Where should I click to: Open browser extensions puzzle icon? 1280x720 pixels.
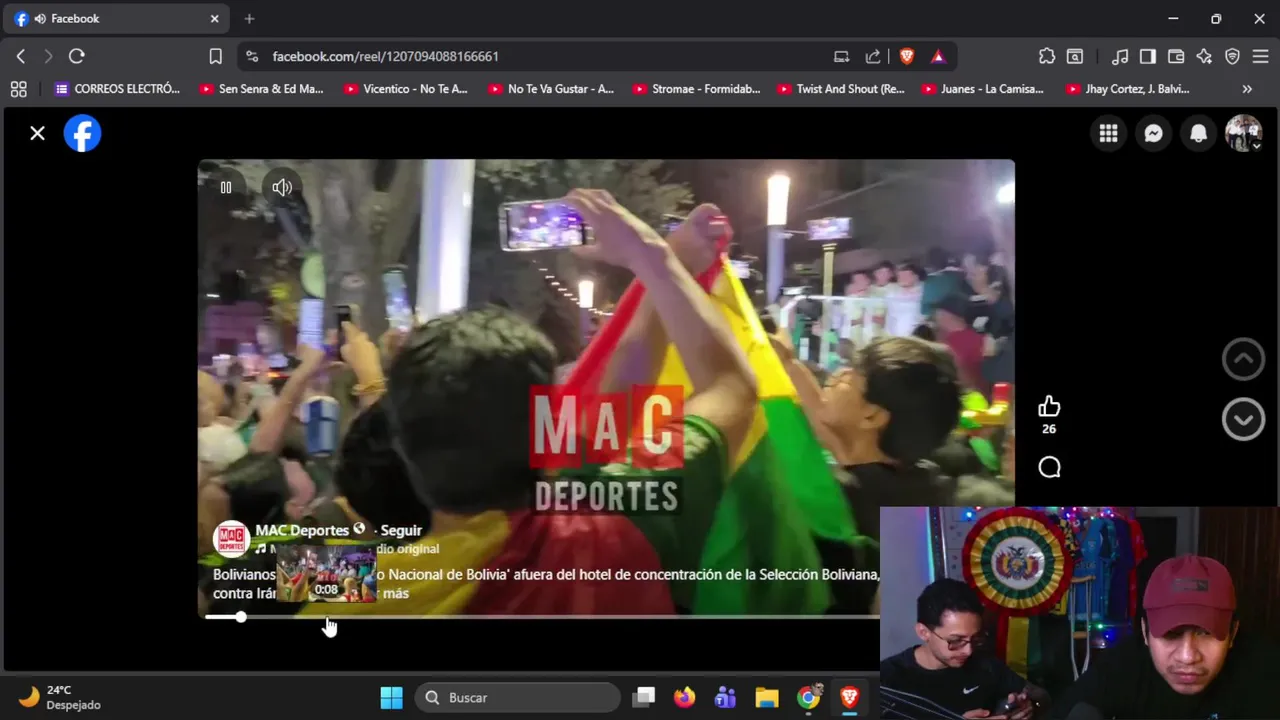[1047, 56]
